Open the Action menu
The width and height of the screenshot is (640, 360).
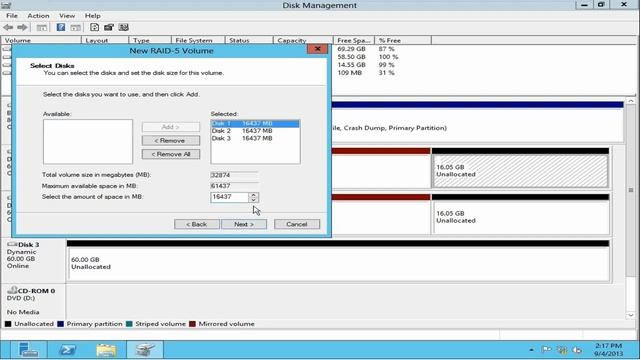38,16
